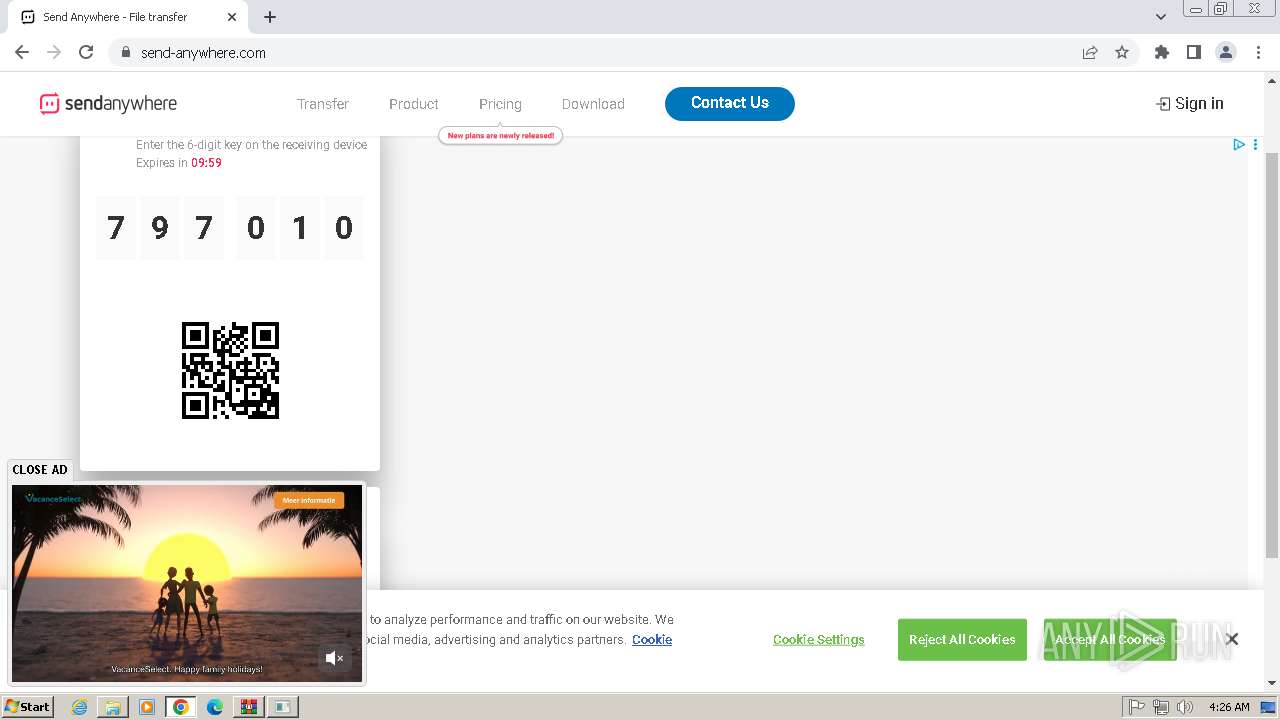Image resolution: width=1280 pixels, height=720 pixels.
Task: Close the Send Anywhere tab
Action: coord(232,17)
